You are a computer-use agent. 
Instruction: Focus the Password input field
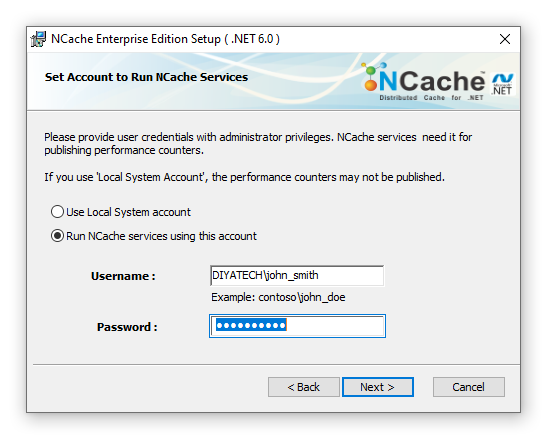(297, 326)
